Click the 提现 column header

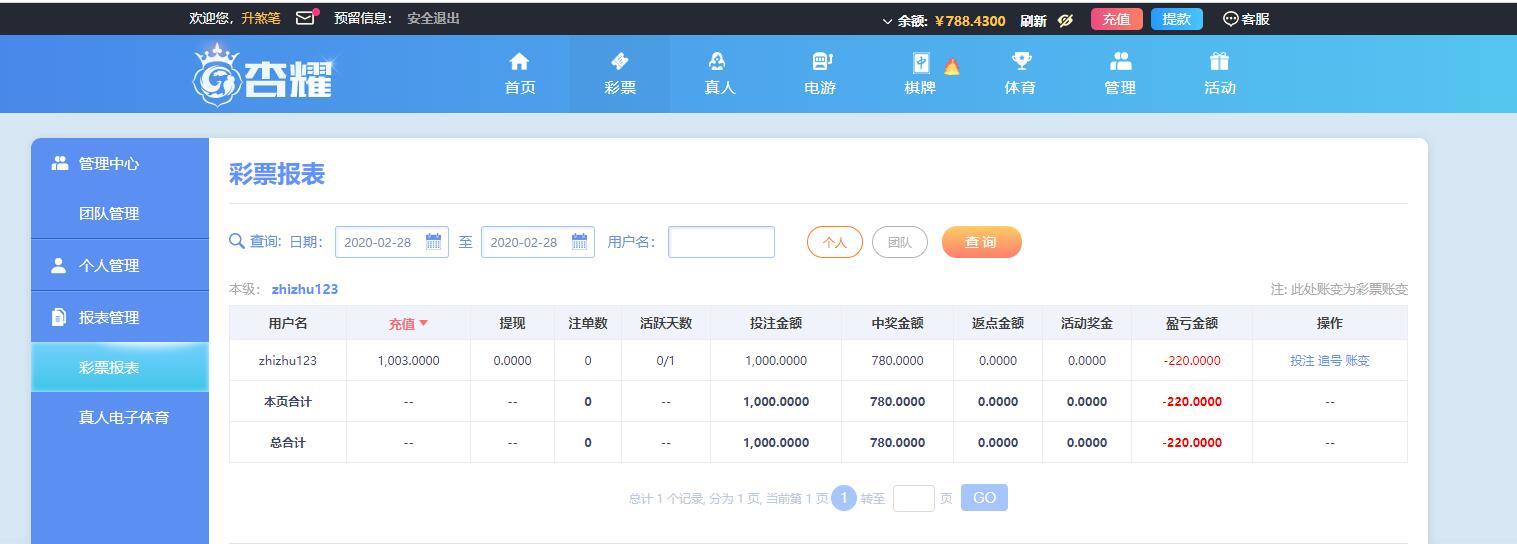[x=512, y=323]
